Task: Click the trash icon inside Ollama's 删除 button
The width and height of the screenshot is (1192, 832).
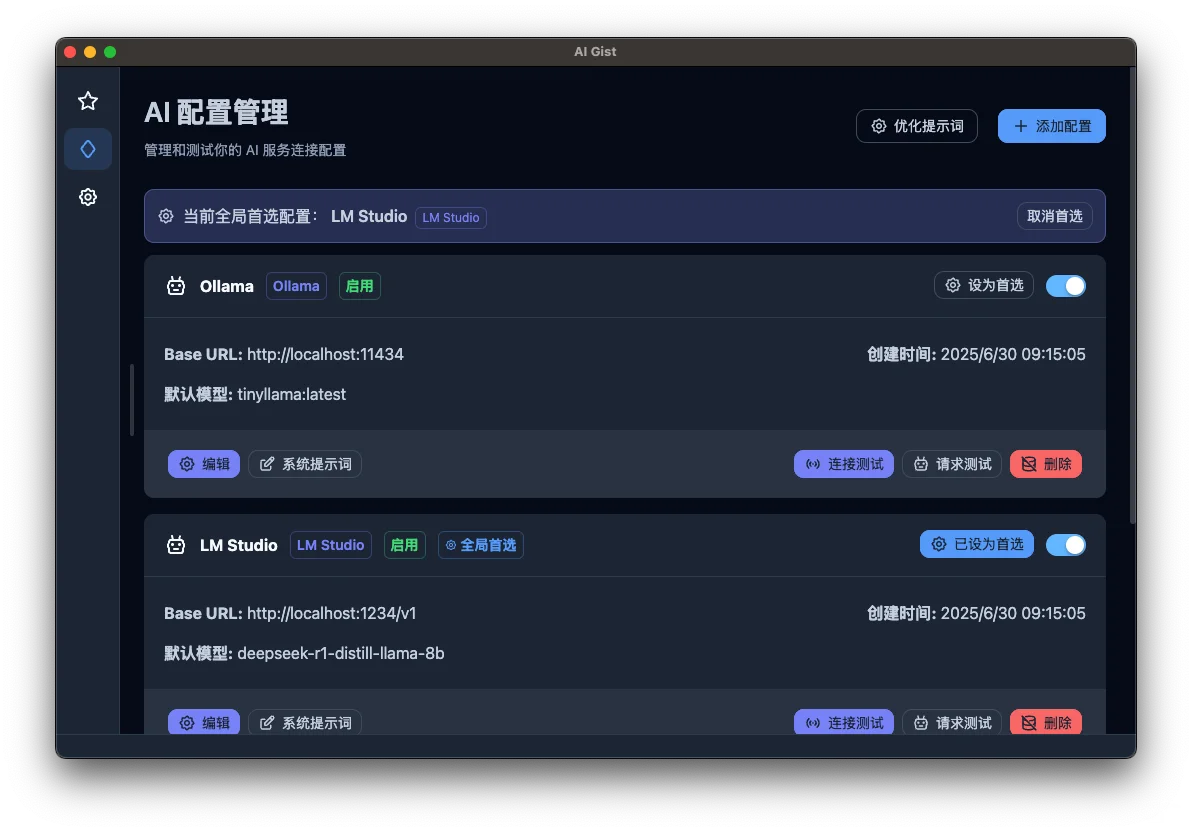Action: [x=1027, y=464]
